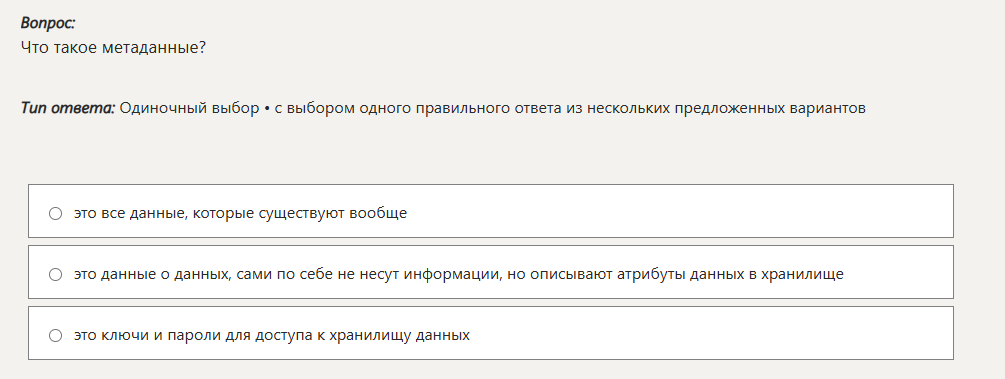The image size is (1005, 379).
Task: Click the bullet separator after 'Одиночный выбор'
Action: tap(267, 108)
